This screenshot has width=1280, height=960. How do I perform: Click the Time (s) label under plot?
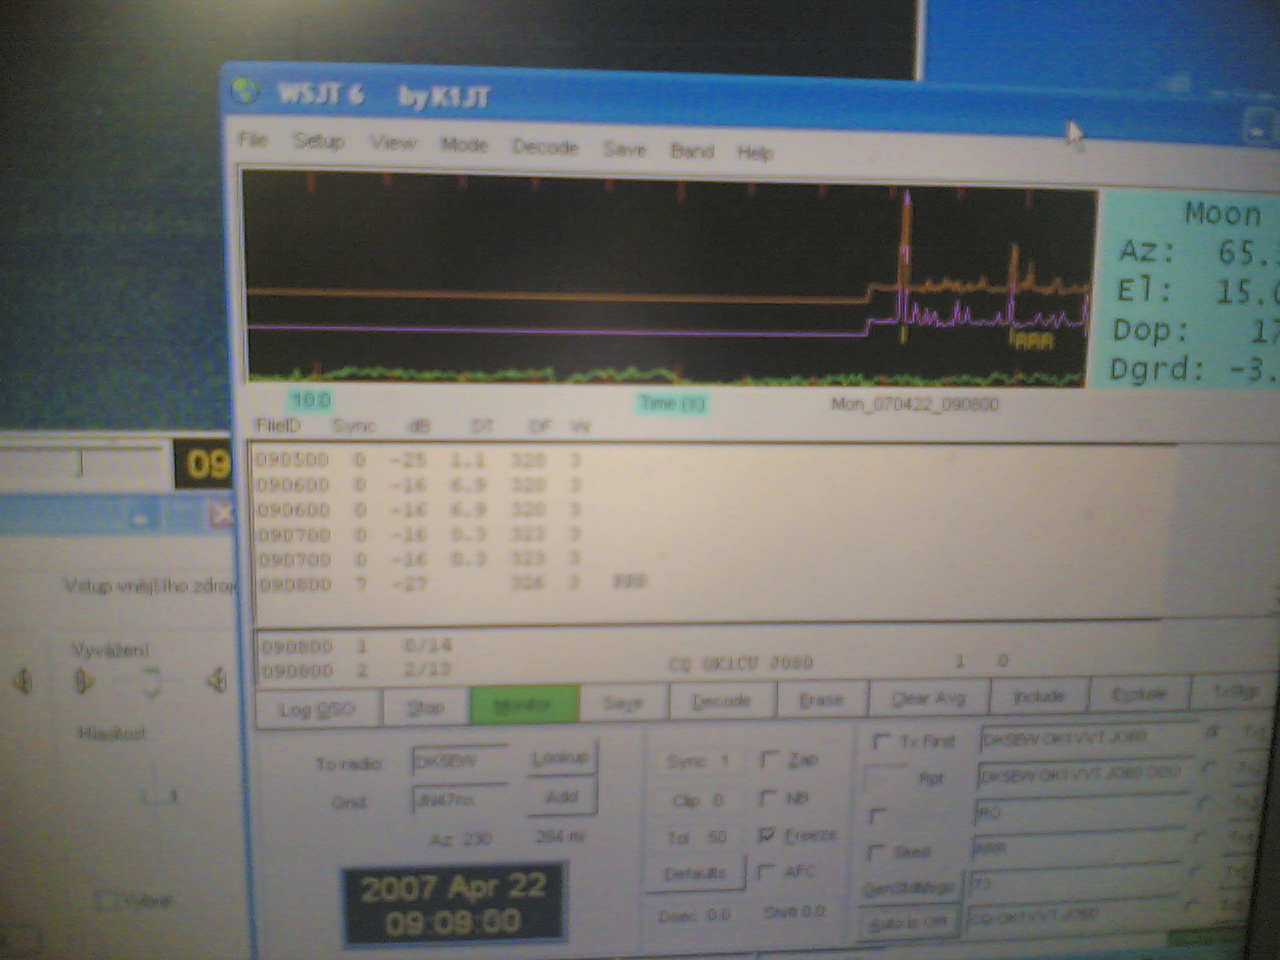pyautogui.click(x=673, y=403)
